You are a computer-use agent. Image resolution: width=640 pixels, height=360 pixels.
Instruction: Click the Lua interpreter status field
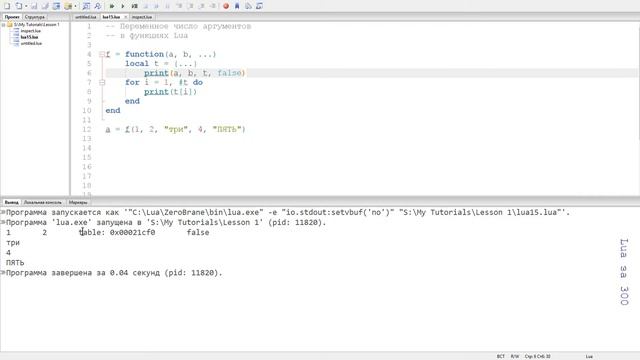tap(589, 356)
